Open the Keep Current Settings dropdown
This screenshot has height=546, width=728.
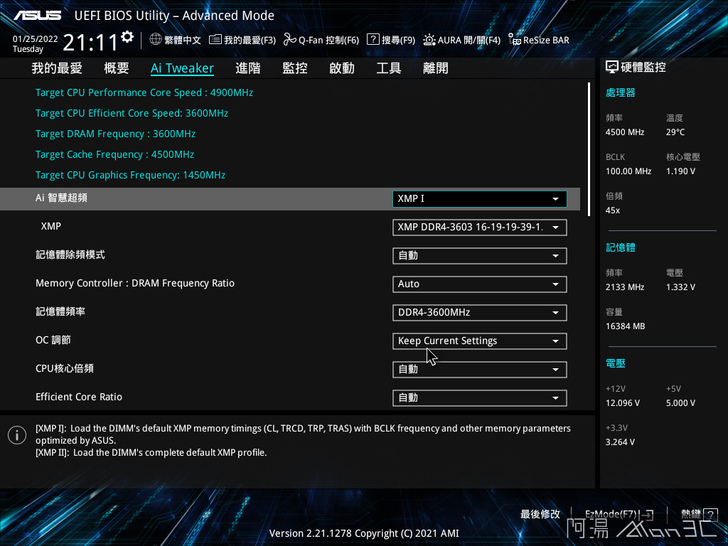point(479,341)
